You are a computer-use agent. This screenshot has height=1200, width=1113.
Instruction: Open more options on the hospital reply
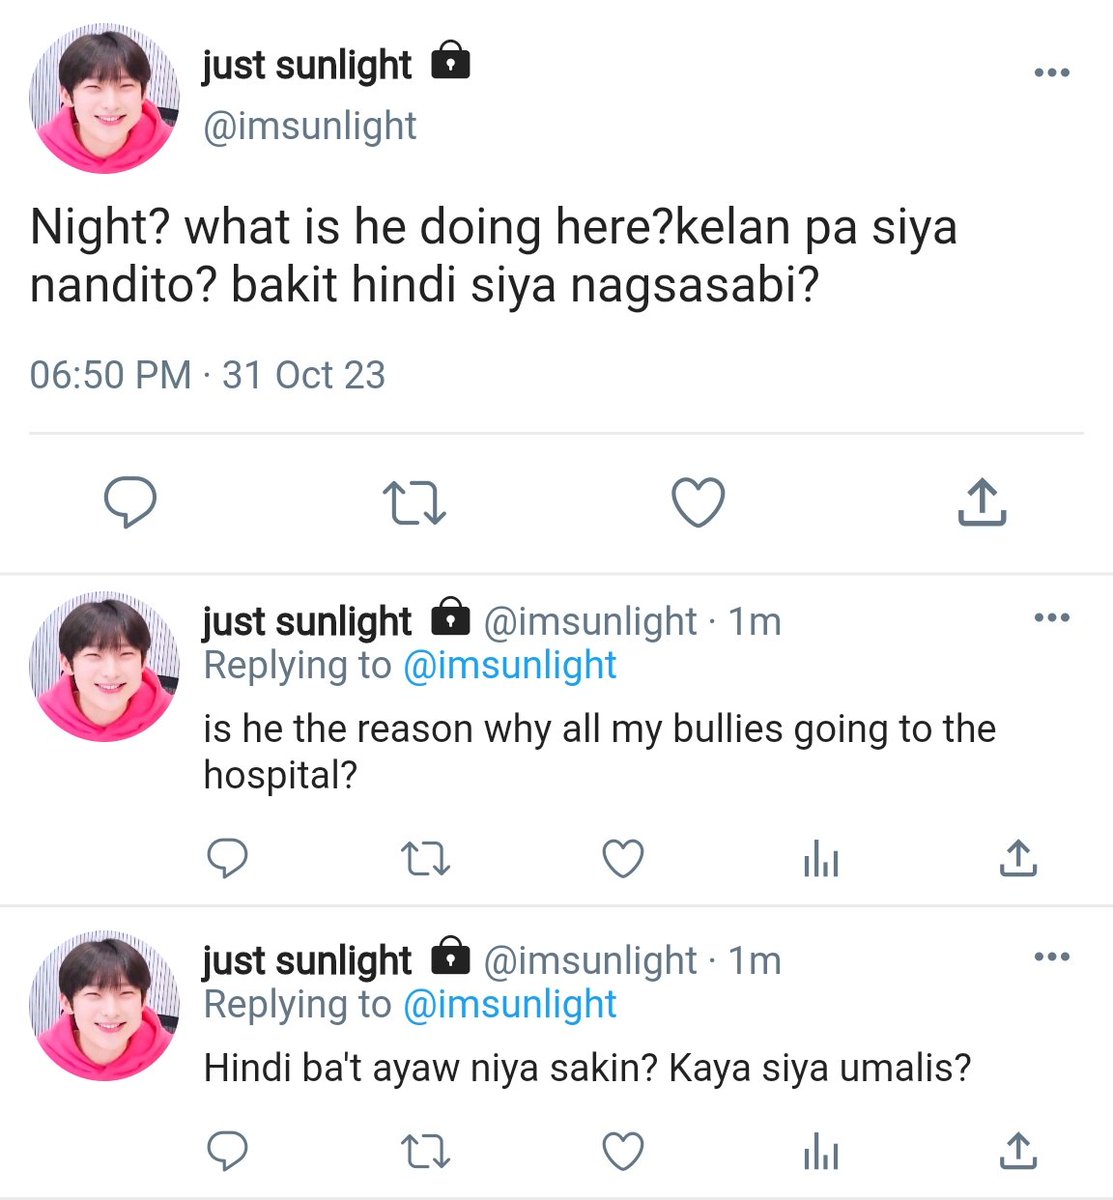tap(1051, 618)
